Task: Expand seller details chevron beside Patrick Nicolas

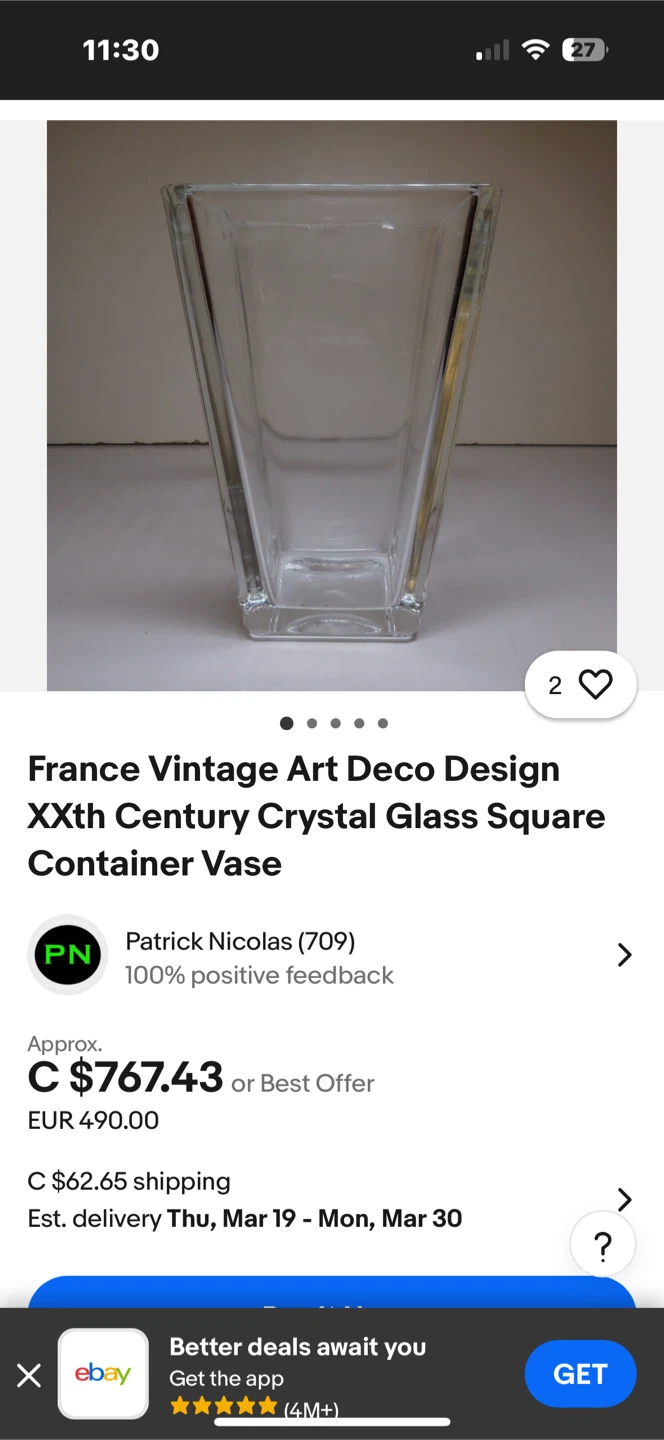Action: (624, 955)
